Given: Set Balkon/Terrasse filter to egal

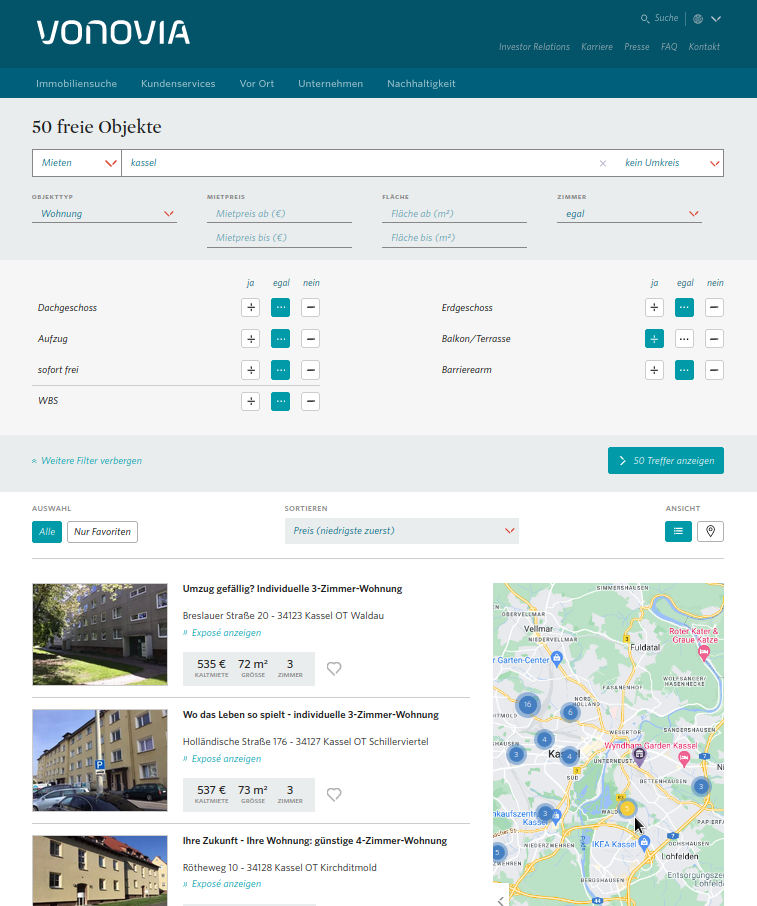Looking at the screenshot, I should click(x=684, y=339).
